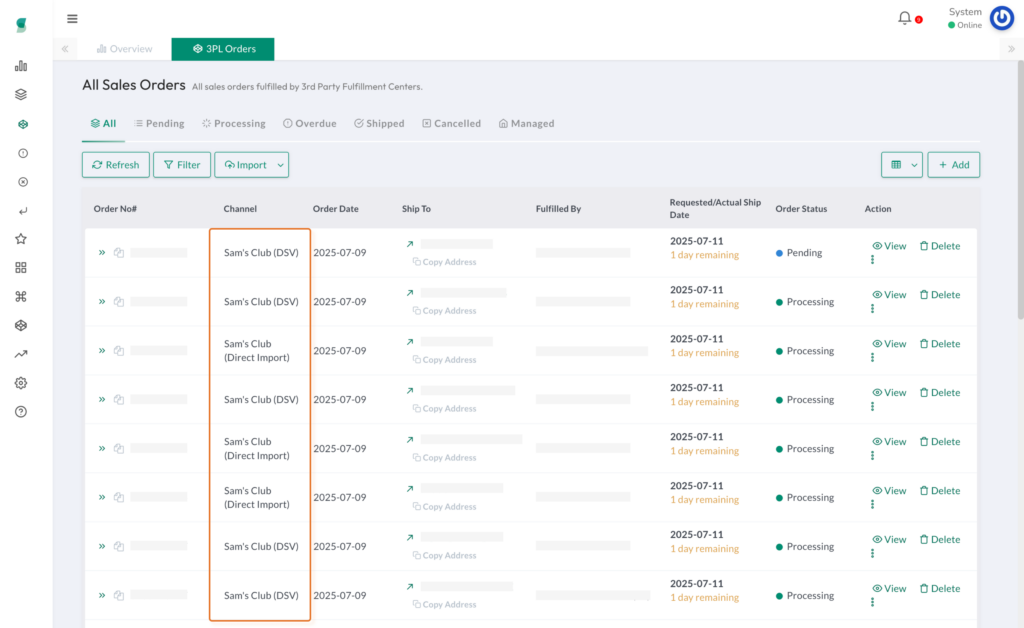Expand the last visible order row
The image size is (1024, 628).
(x=102, y=595)
